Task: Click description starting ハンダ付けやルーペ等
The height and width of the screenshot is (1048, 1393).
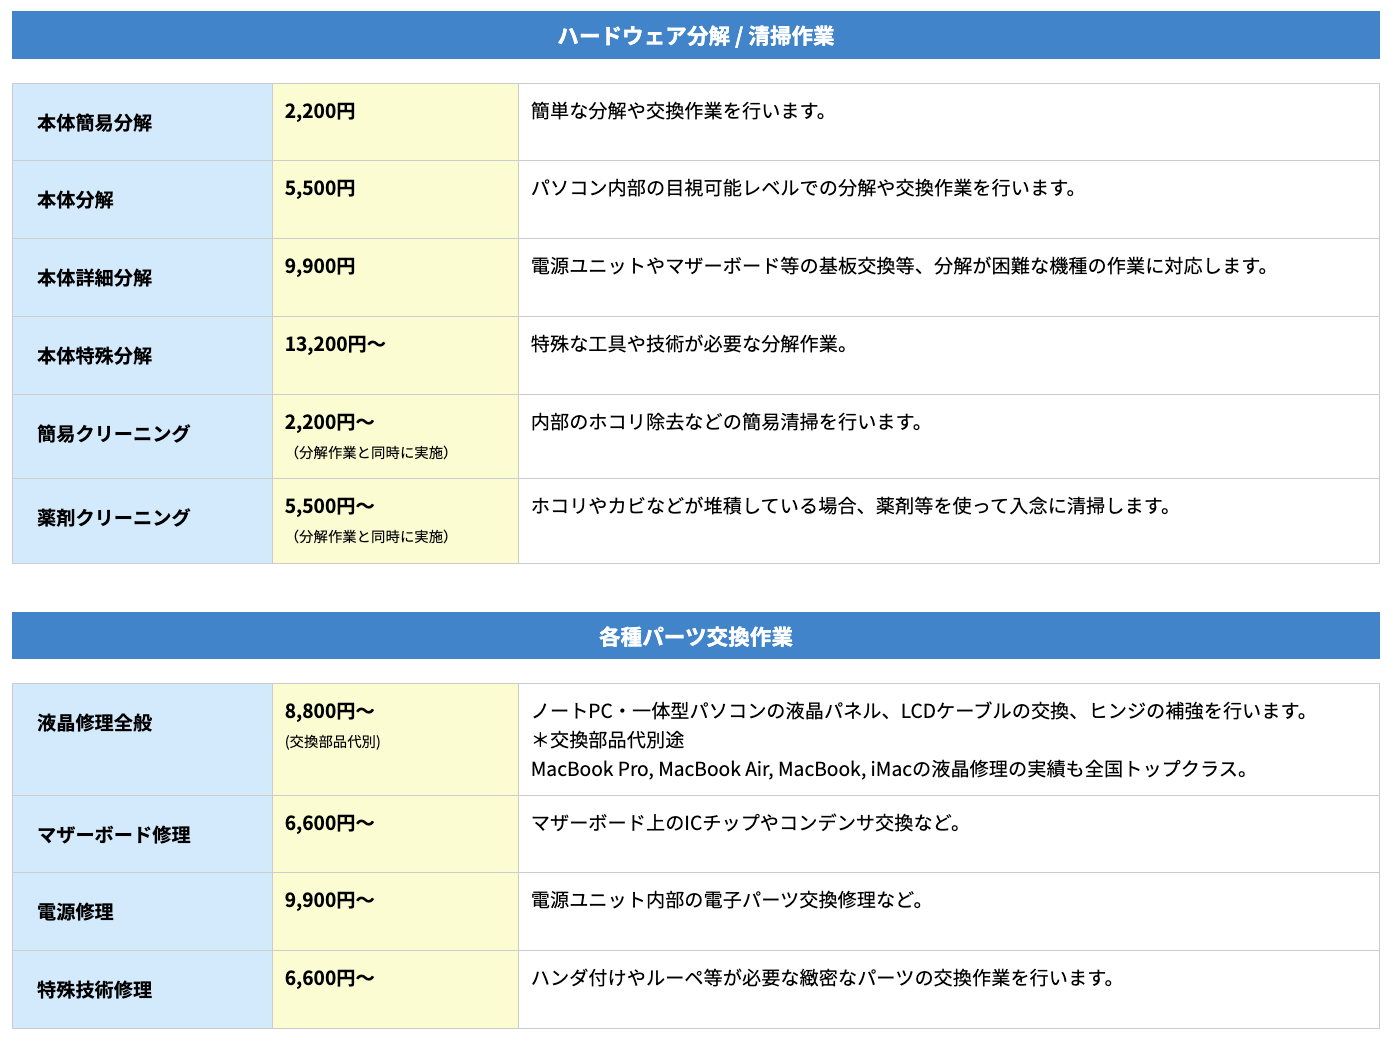Action: 824,978
